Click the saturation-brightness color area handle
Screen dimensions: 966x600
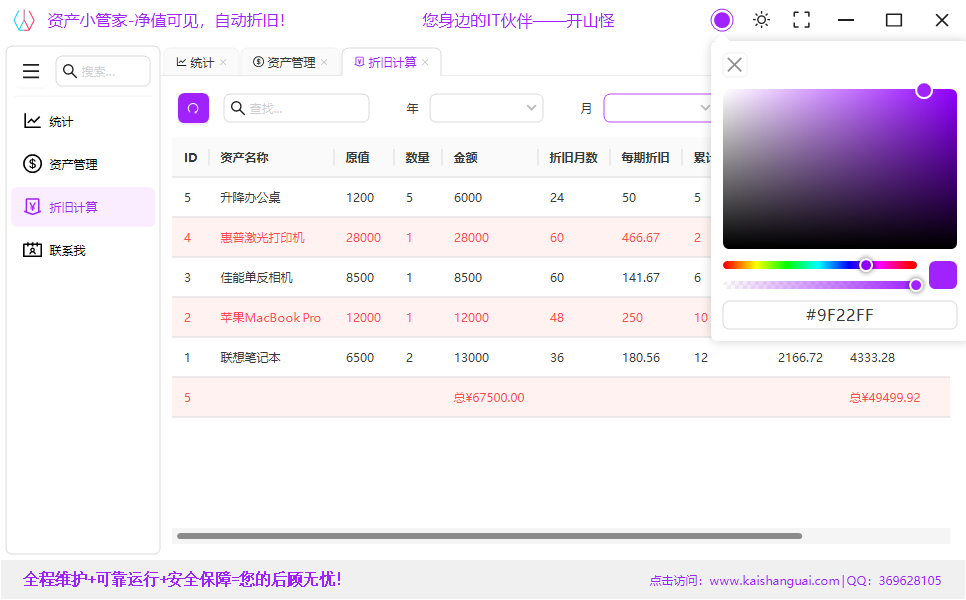tap(923, 91)
